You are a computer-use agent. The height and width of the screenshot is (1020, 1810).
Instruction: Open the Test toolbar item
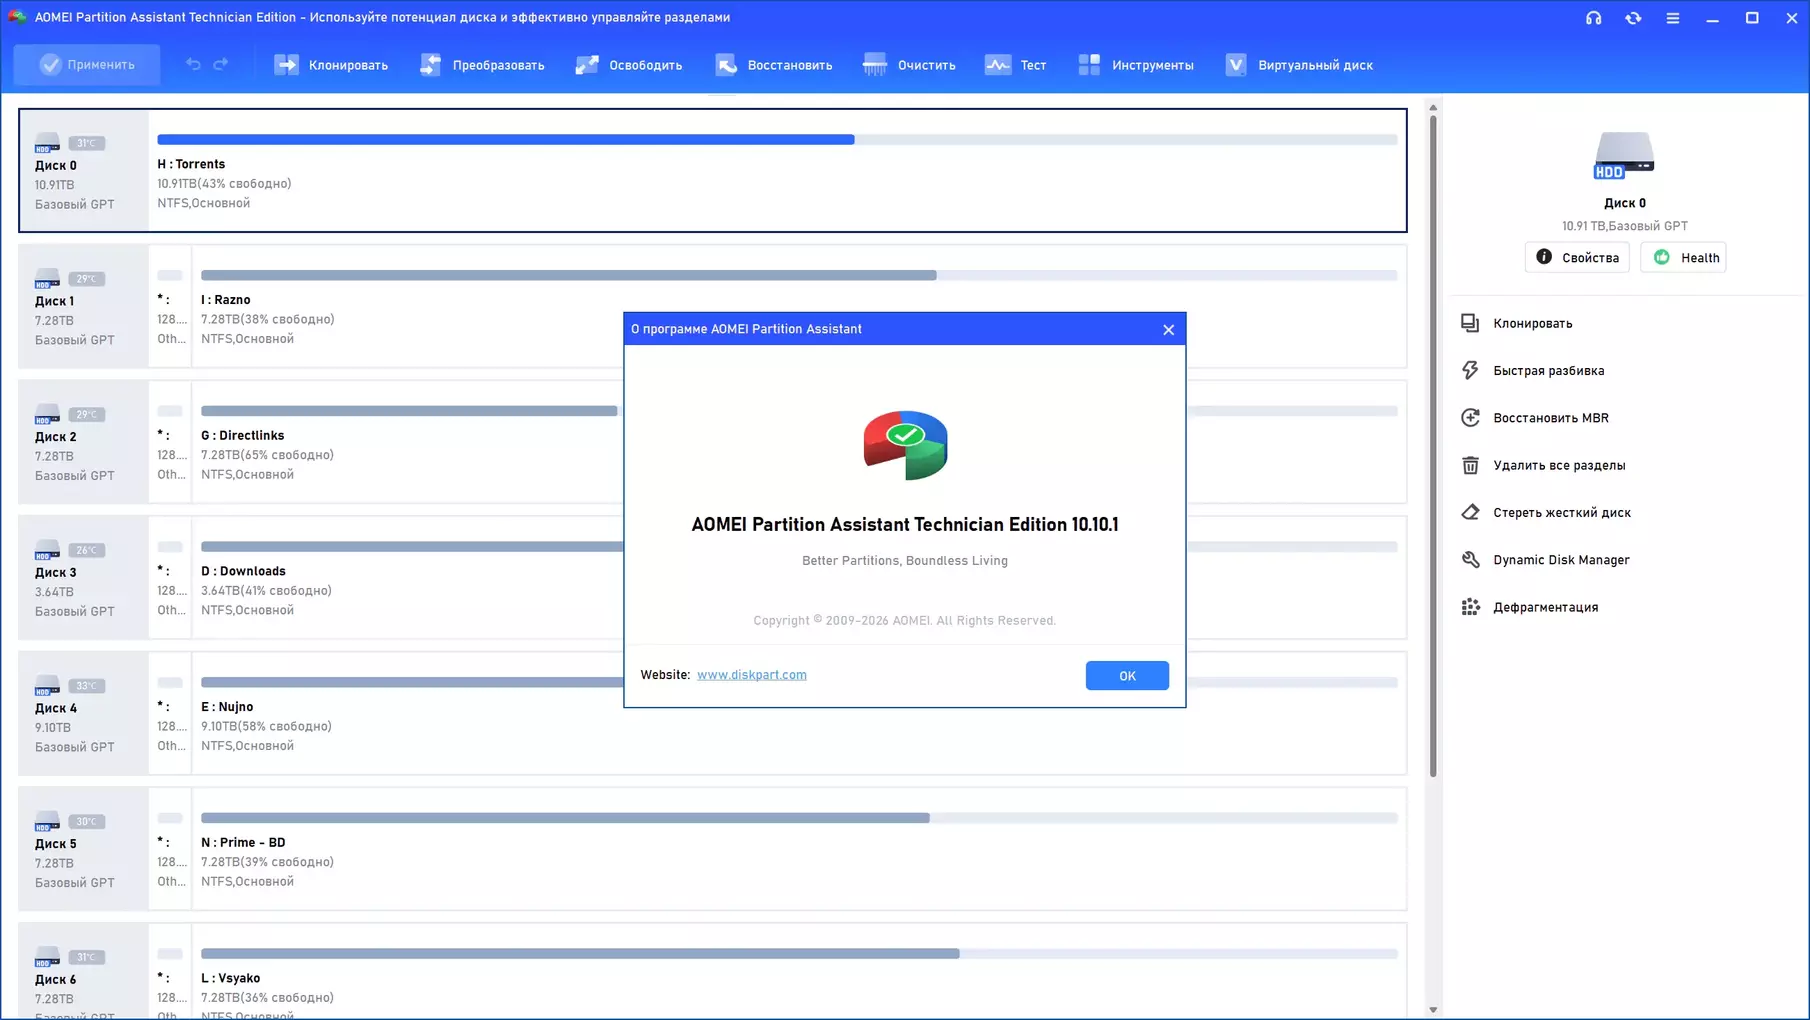tap(998, 65)
